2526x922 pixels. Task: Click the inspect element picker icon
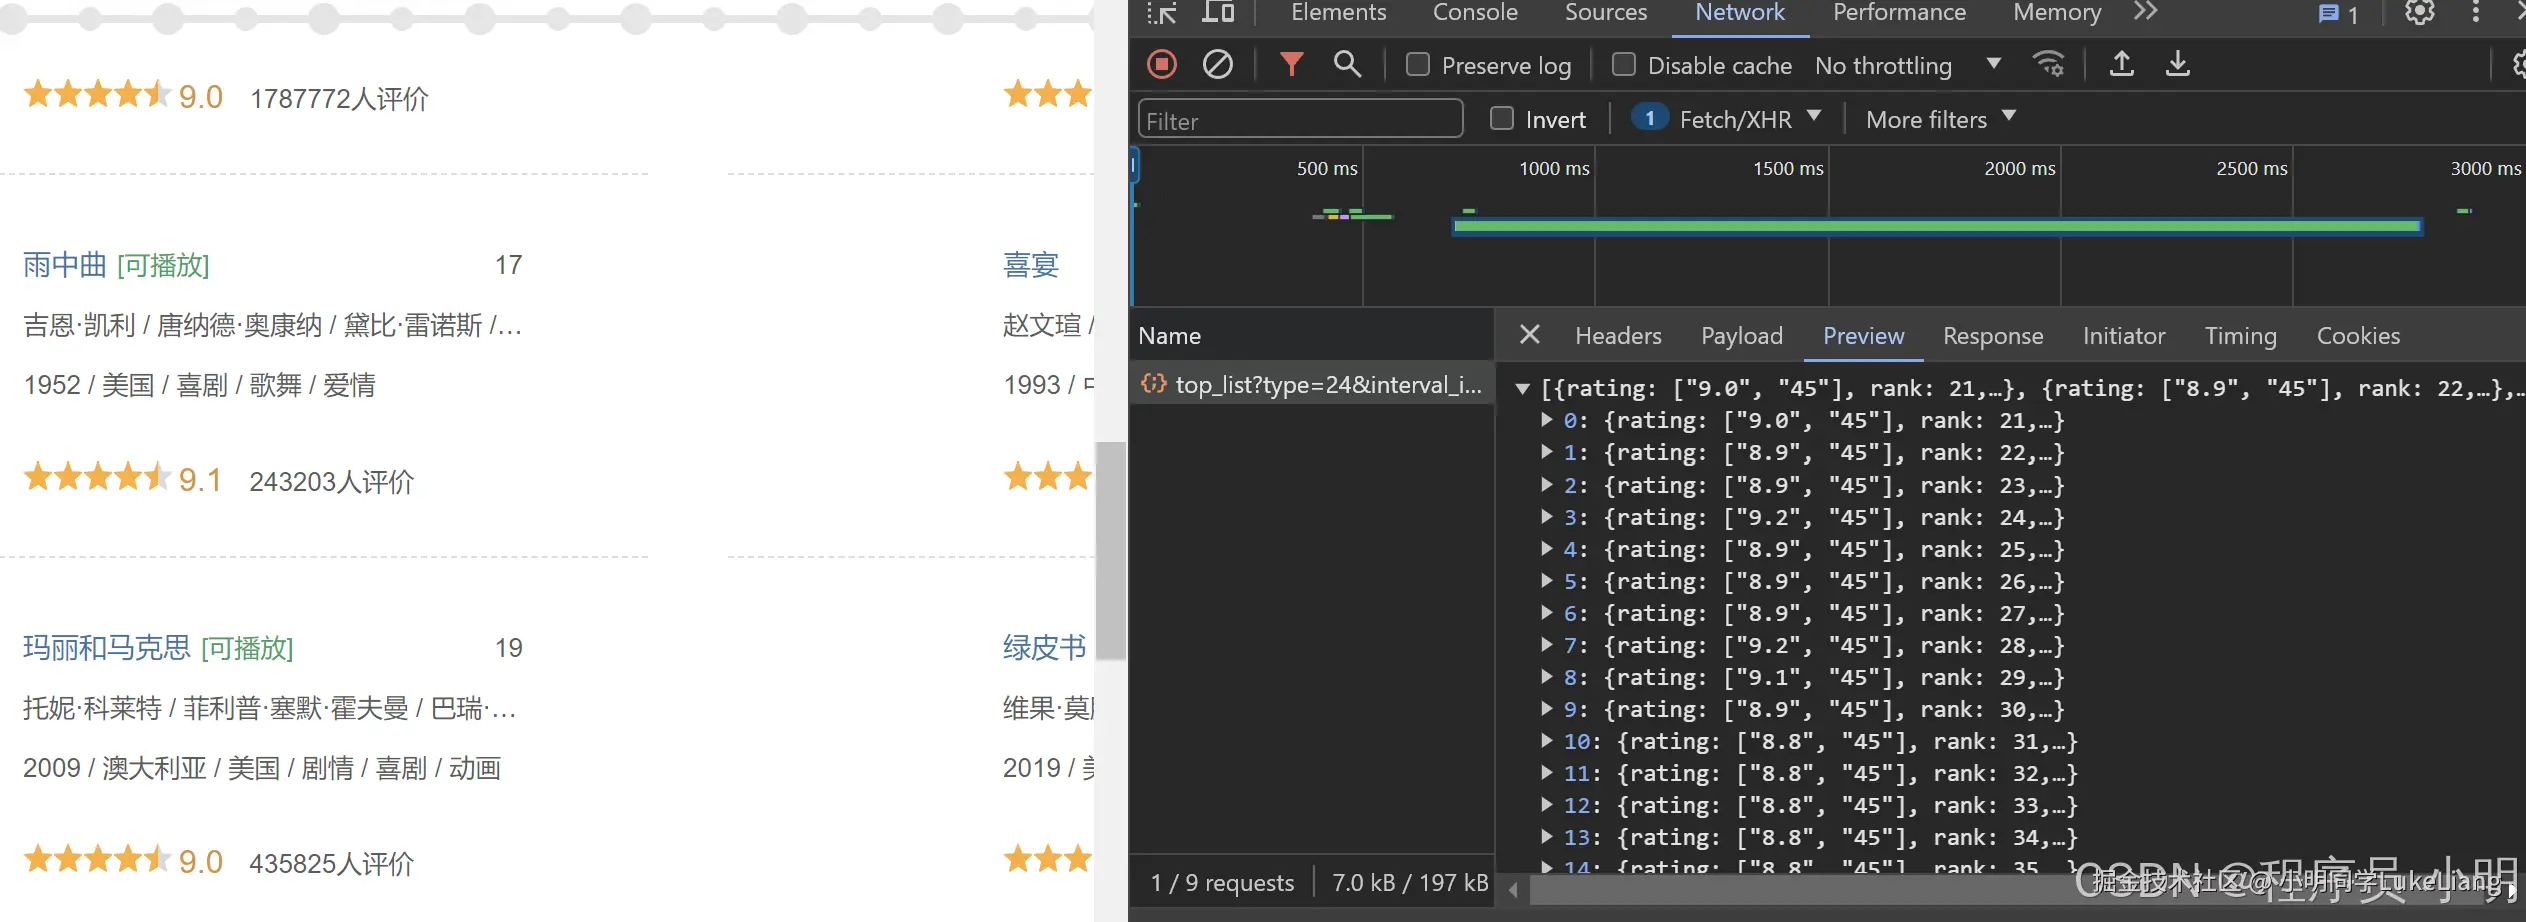click(x=1161, y=13)
